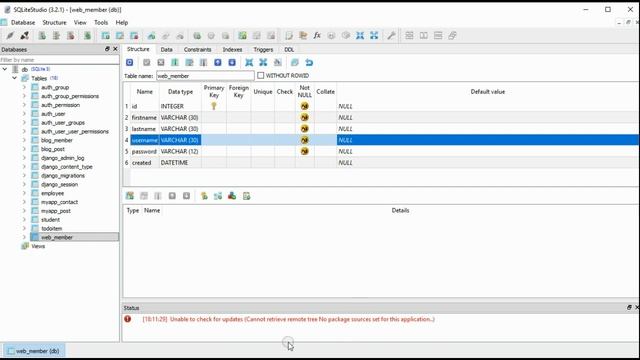The width and height of the screenshot is (640, 360).
Task: Expand the auth_group table node
Action: point(24,87)
